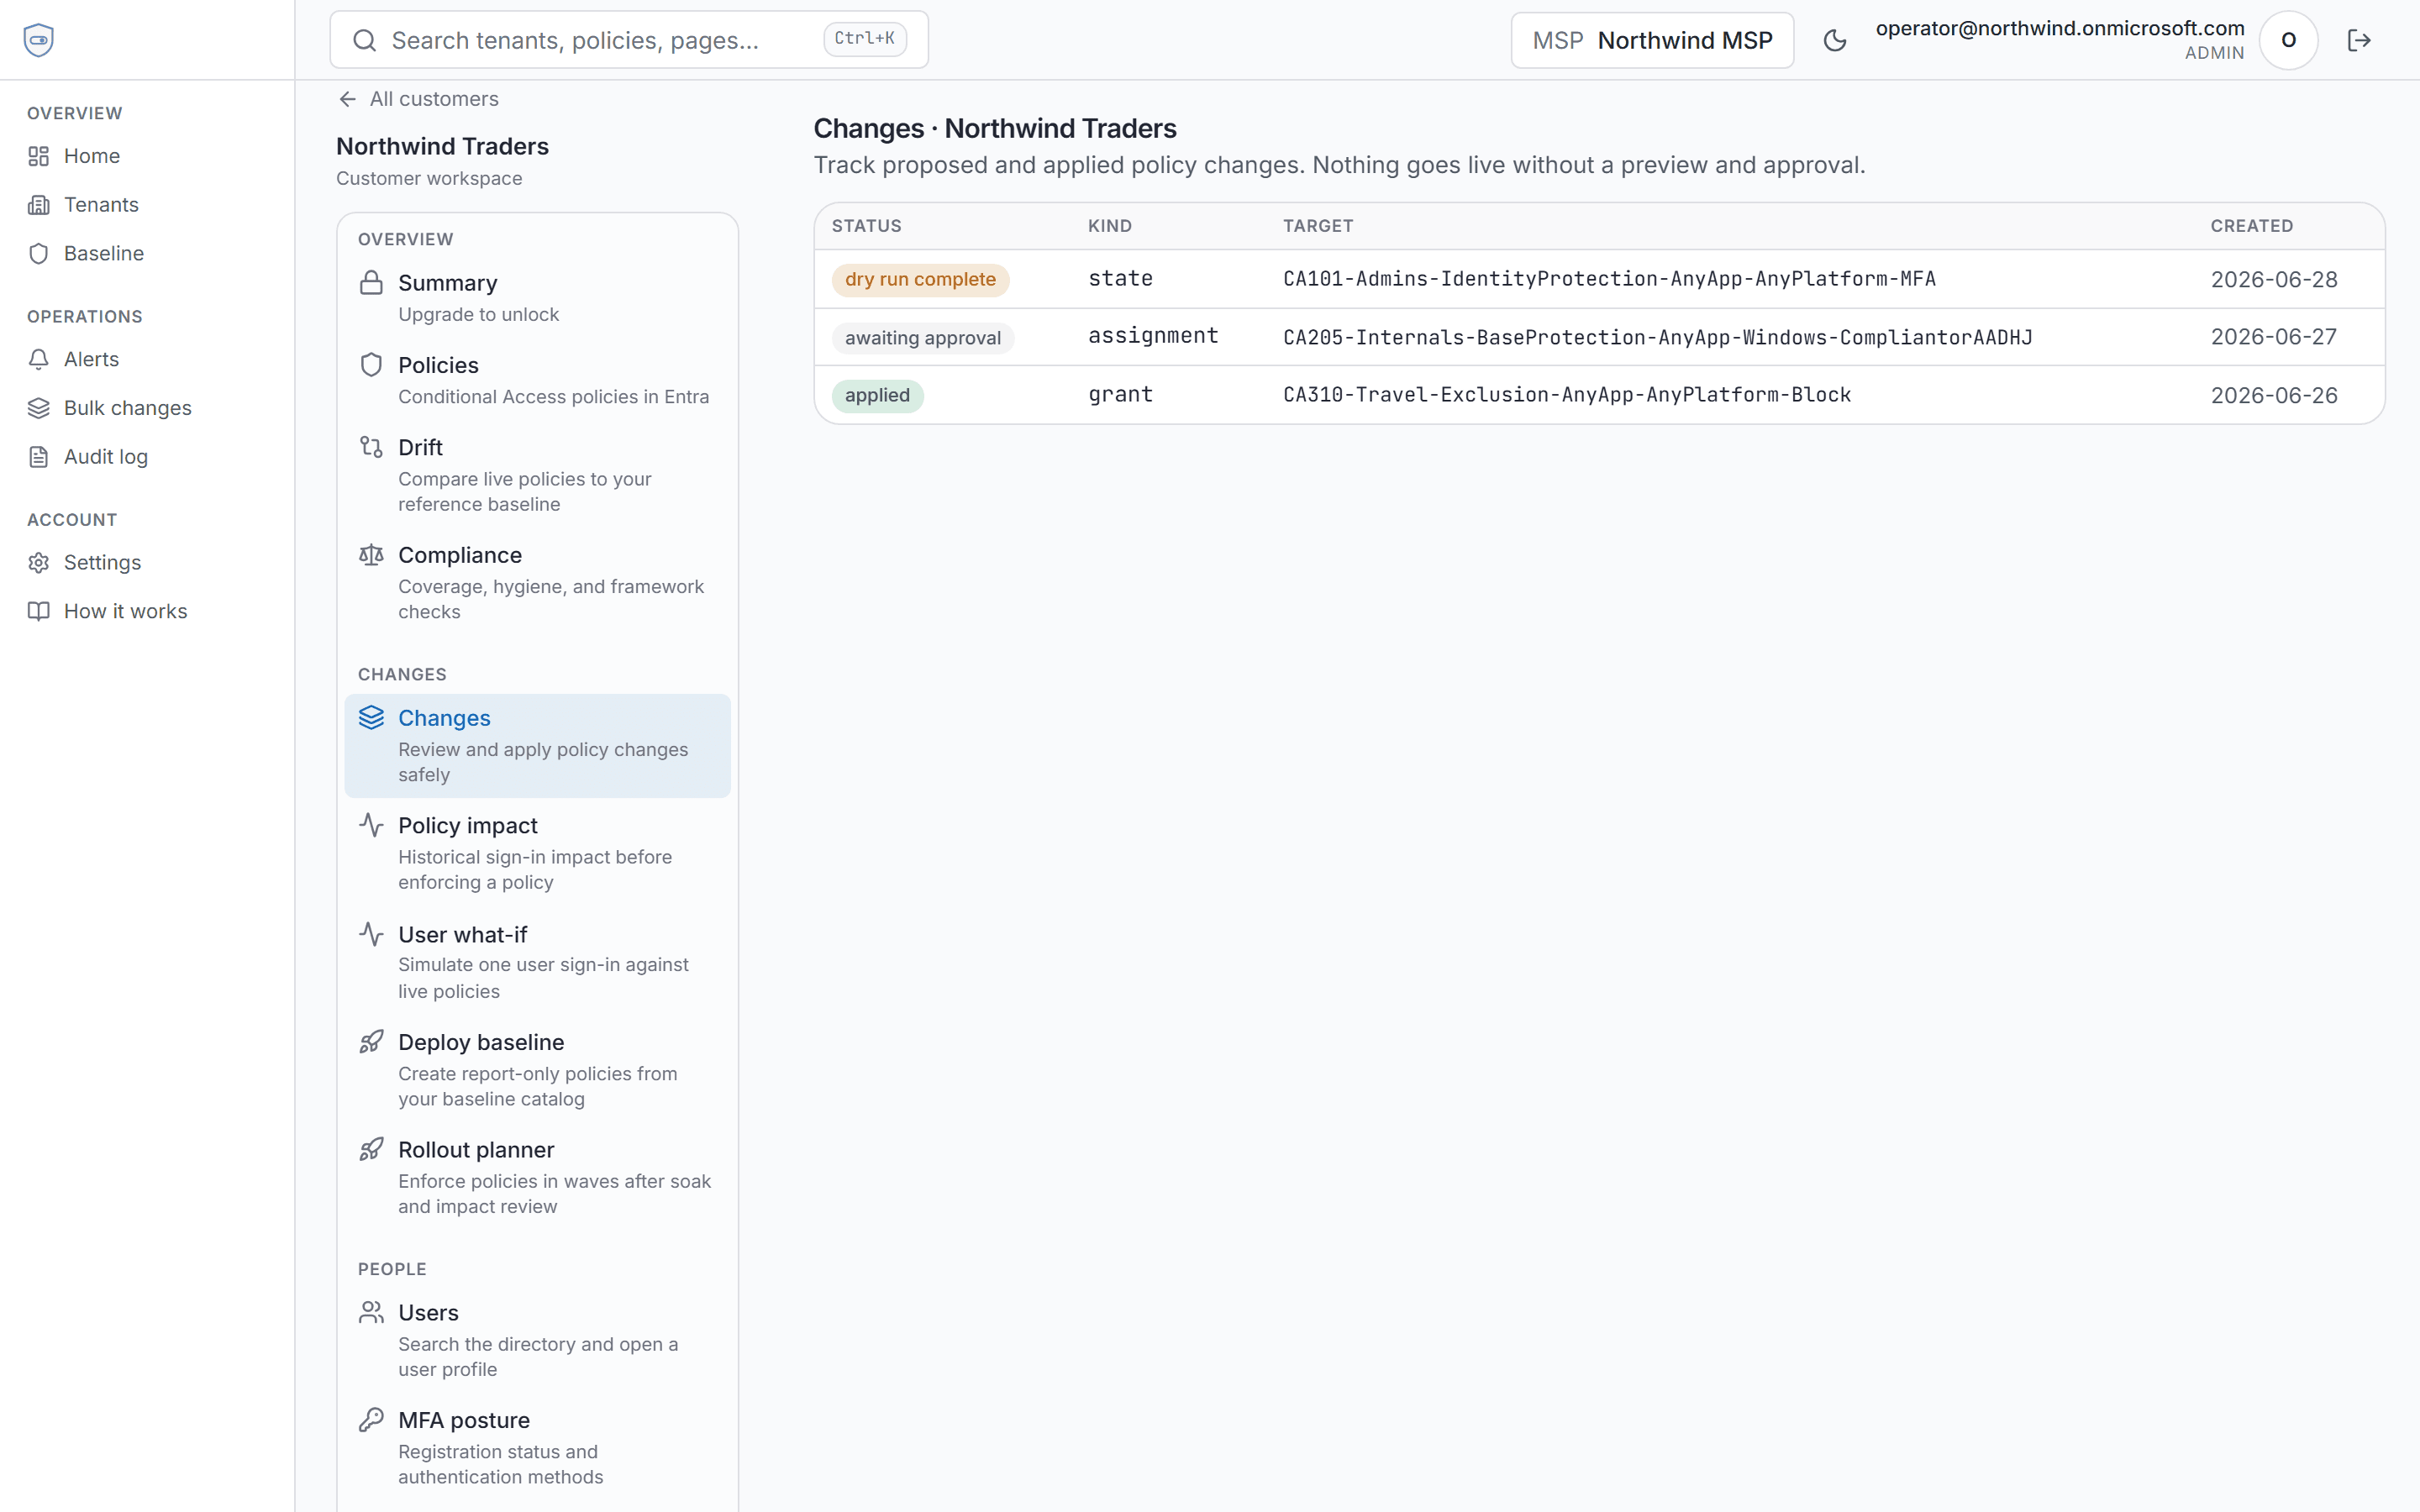Image resolution: width=2420 pixels, height=1512 pixels.
Task: Open Bulk changes in sidebar
Action: (147, 408)
